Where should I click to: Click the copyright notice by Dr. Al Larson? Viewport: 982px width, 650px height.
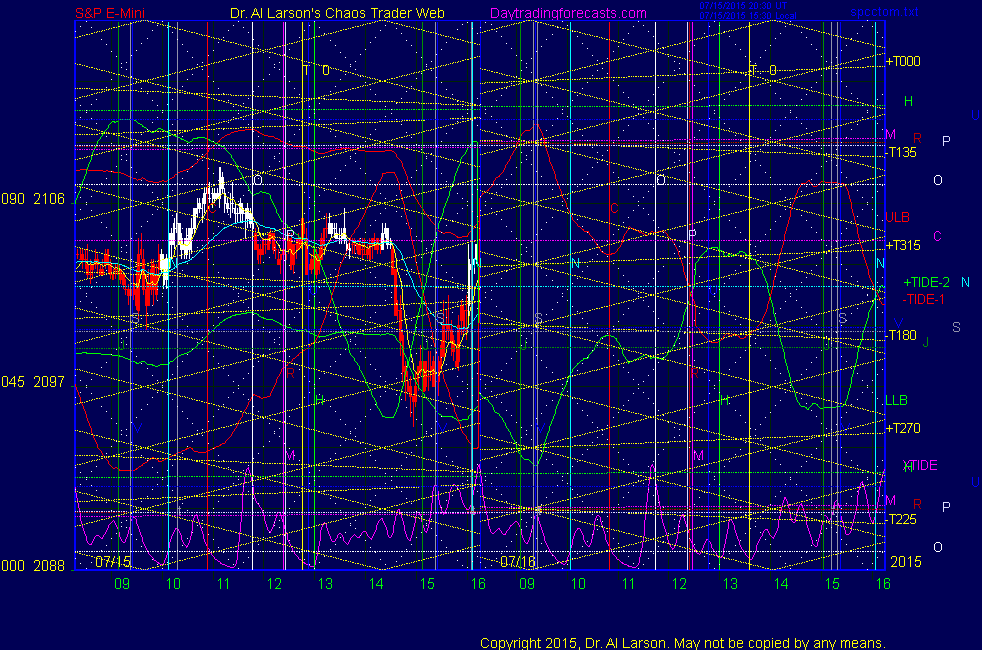click(683, 643)
